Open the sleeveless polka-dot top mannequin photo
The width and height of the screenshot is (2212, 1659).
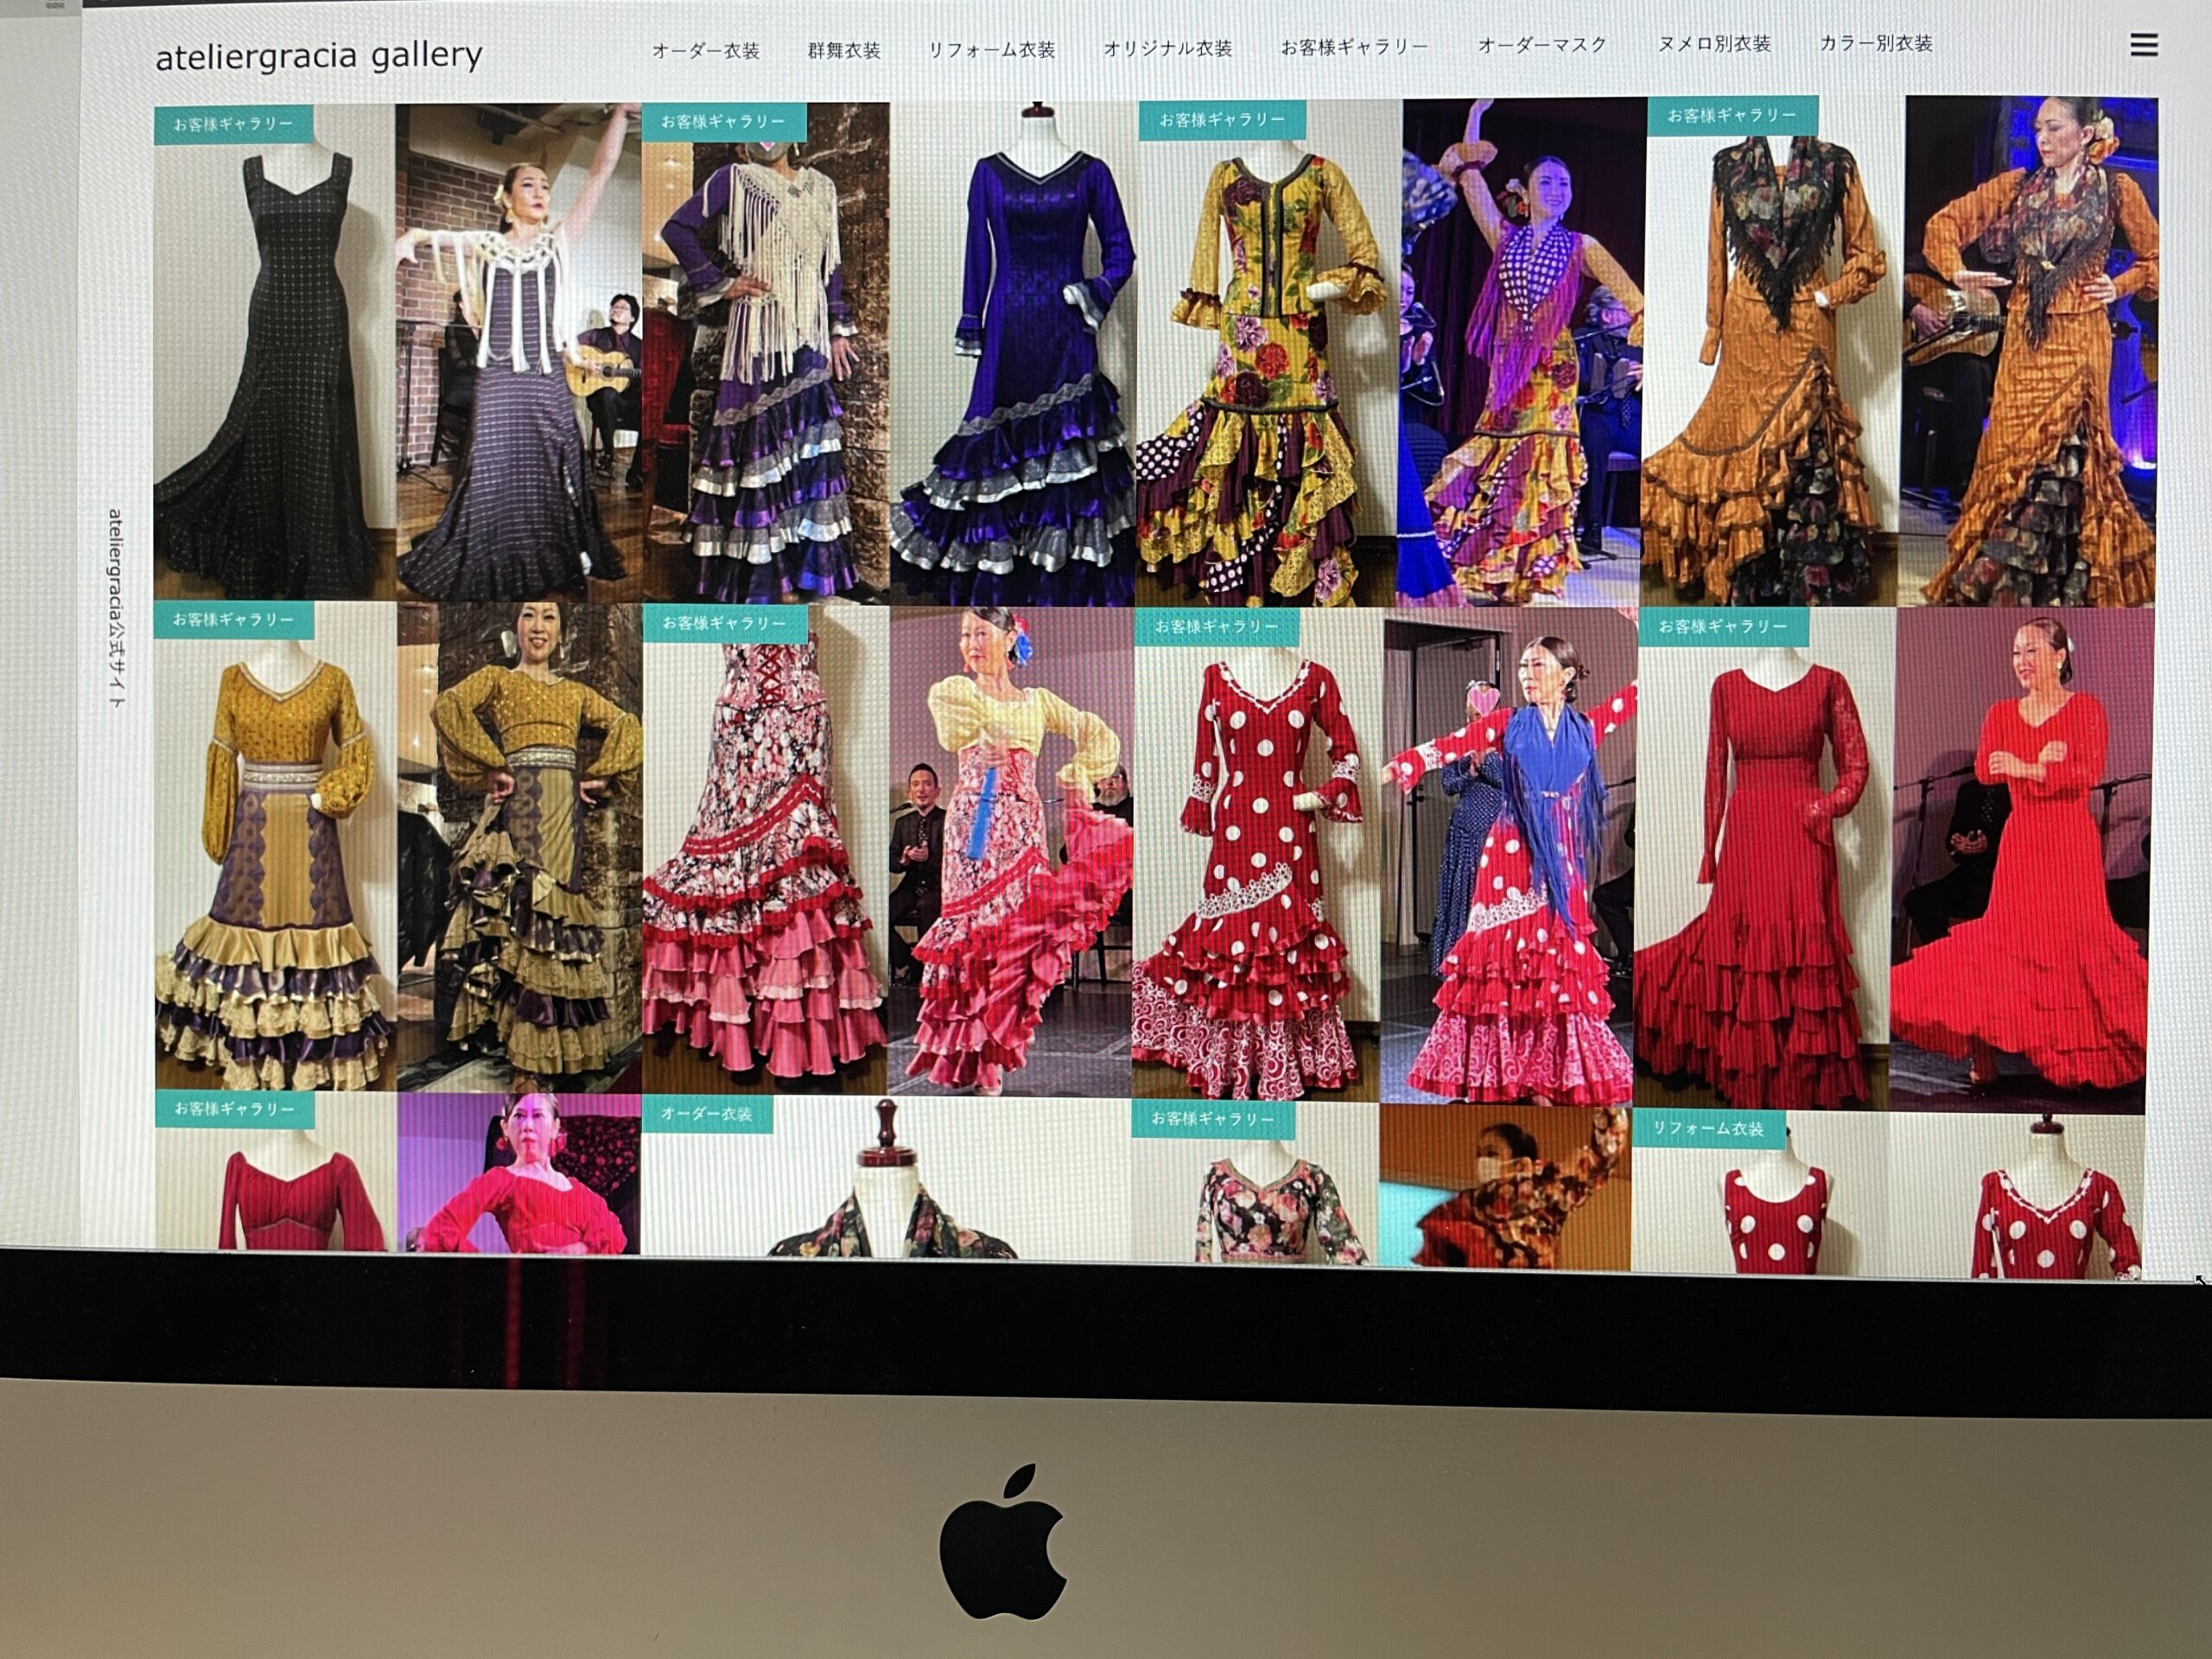1761,1191
